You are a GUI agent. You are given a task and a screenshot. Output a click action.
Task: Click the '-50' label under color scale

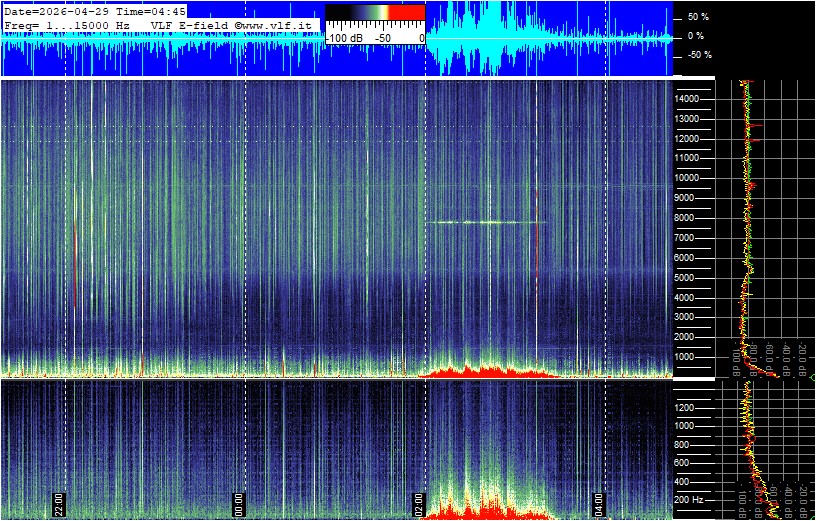click(384, 39)
